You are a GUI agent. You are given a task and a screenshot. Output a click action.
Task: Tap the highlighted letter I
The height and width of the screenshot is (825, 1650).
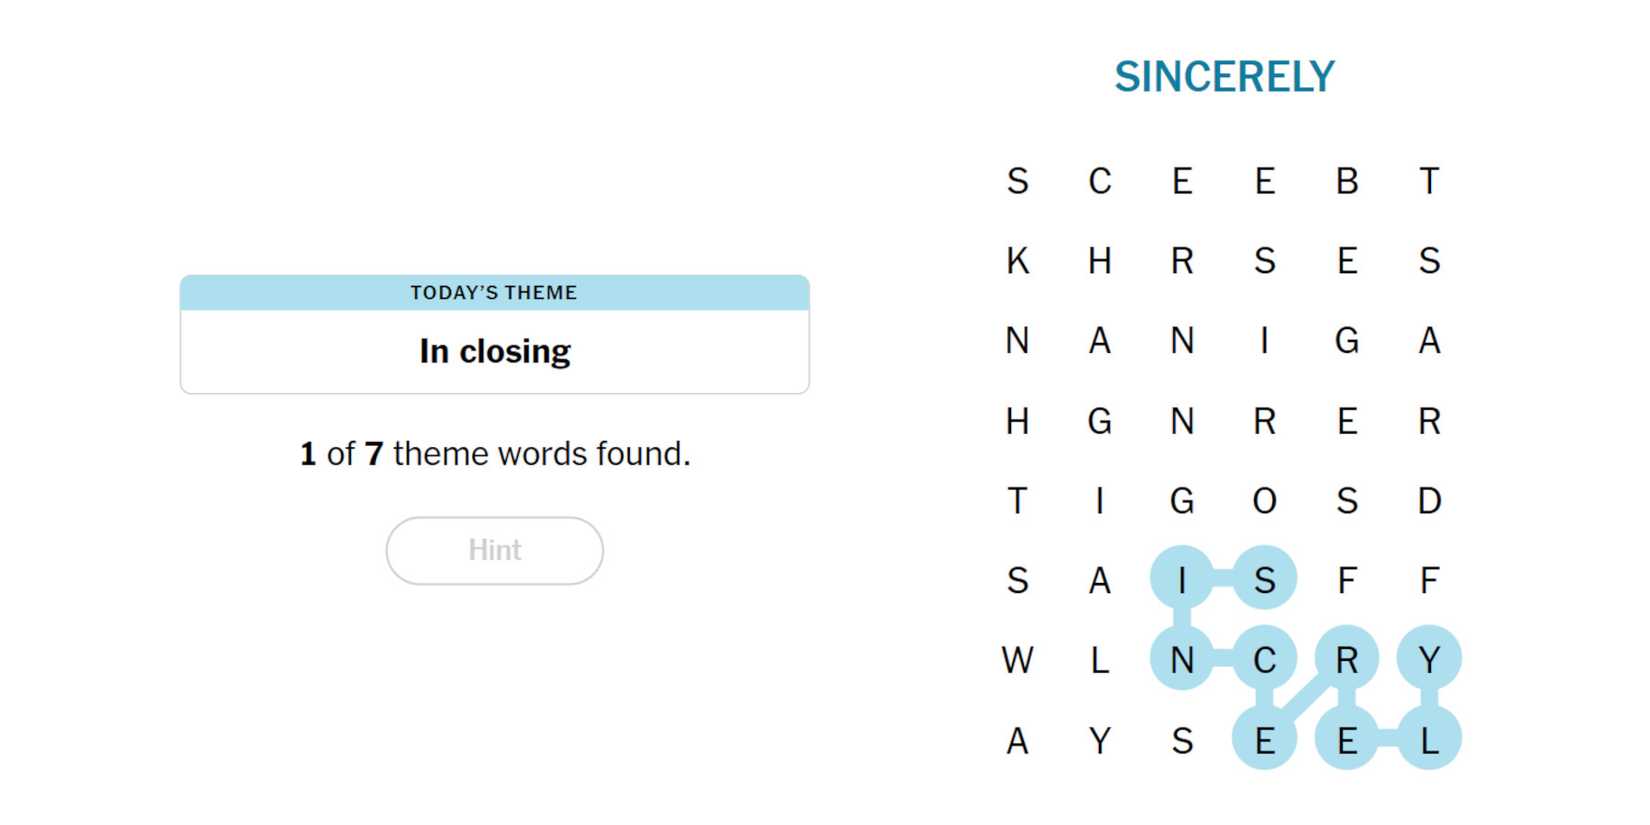pyautogui.click(x=1182, y=580)
